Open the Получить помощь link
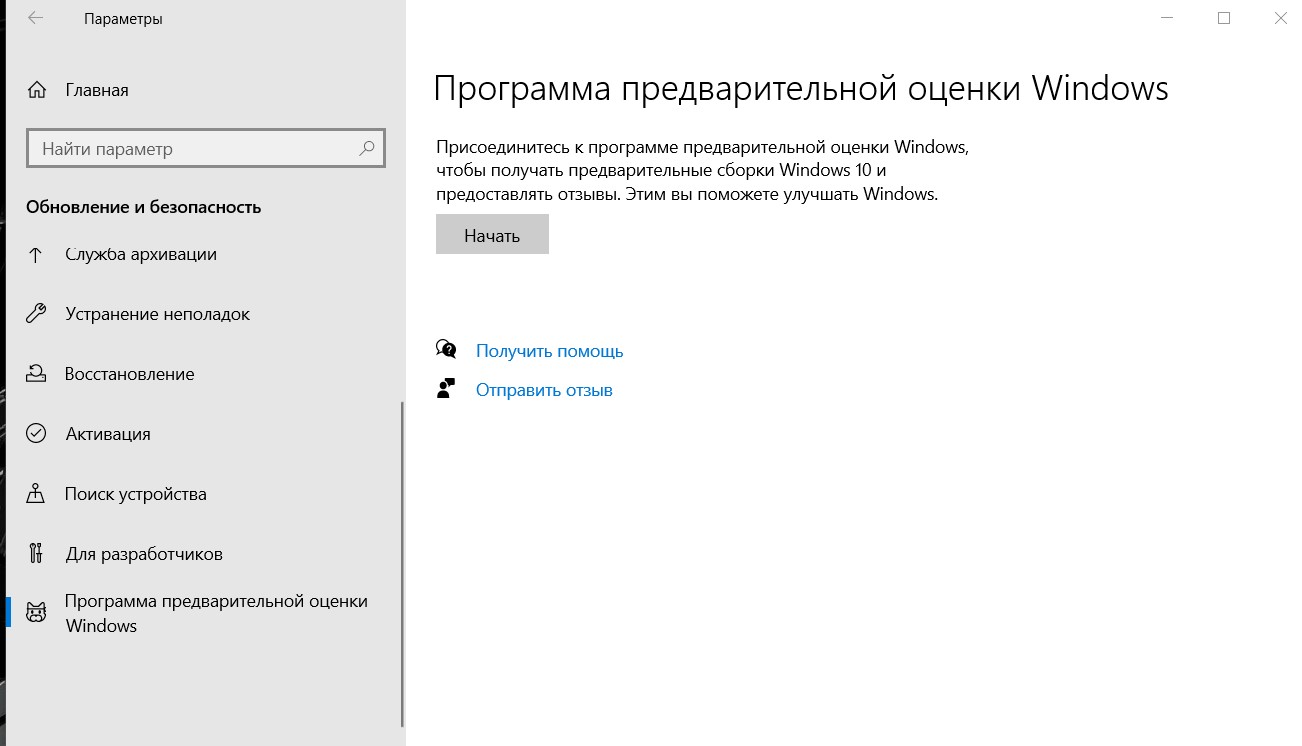Image resolution: width=1302 pixels, height=746 pixels. (549, 351)
